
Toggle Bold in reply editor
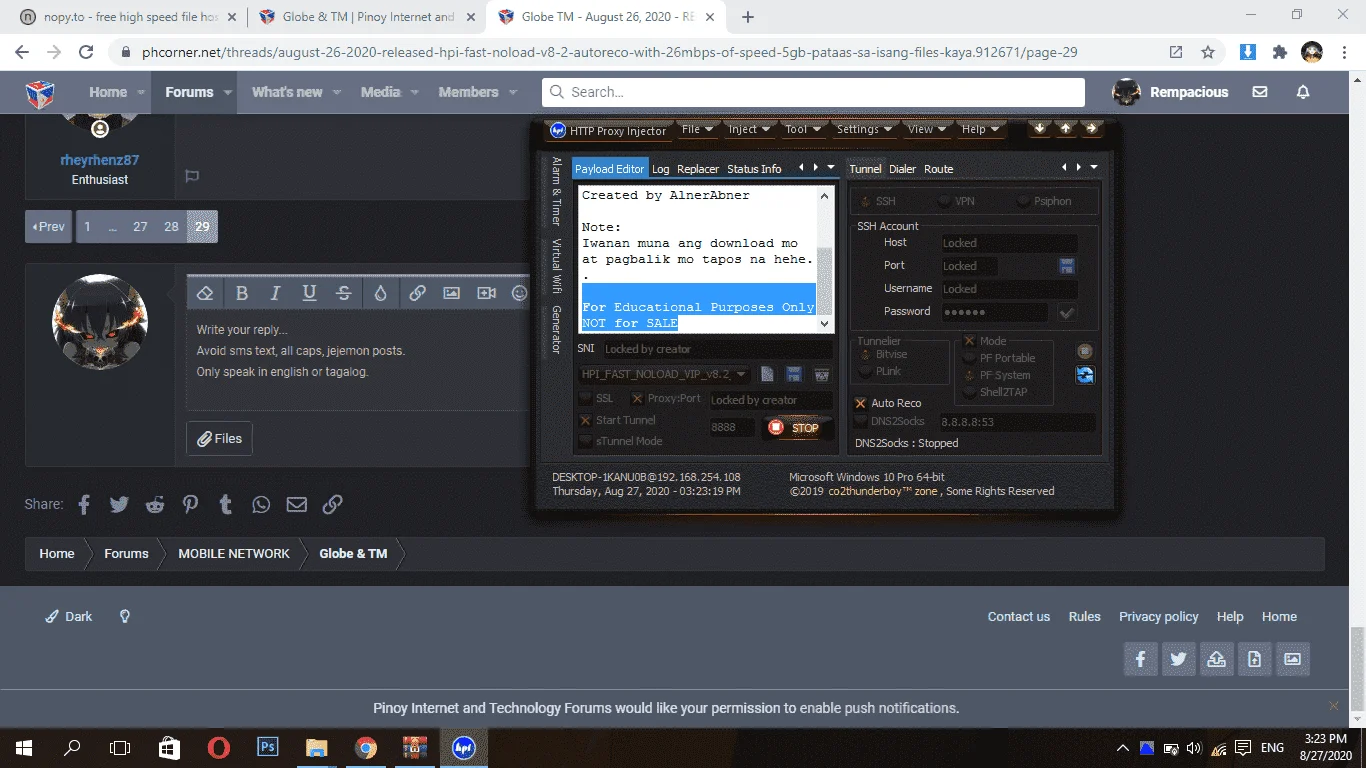241,293
